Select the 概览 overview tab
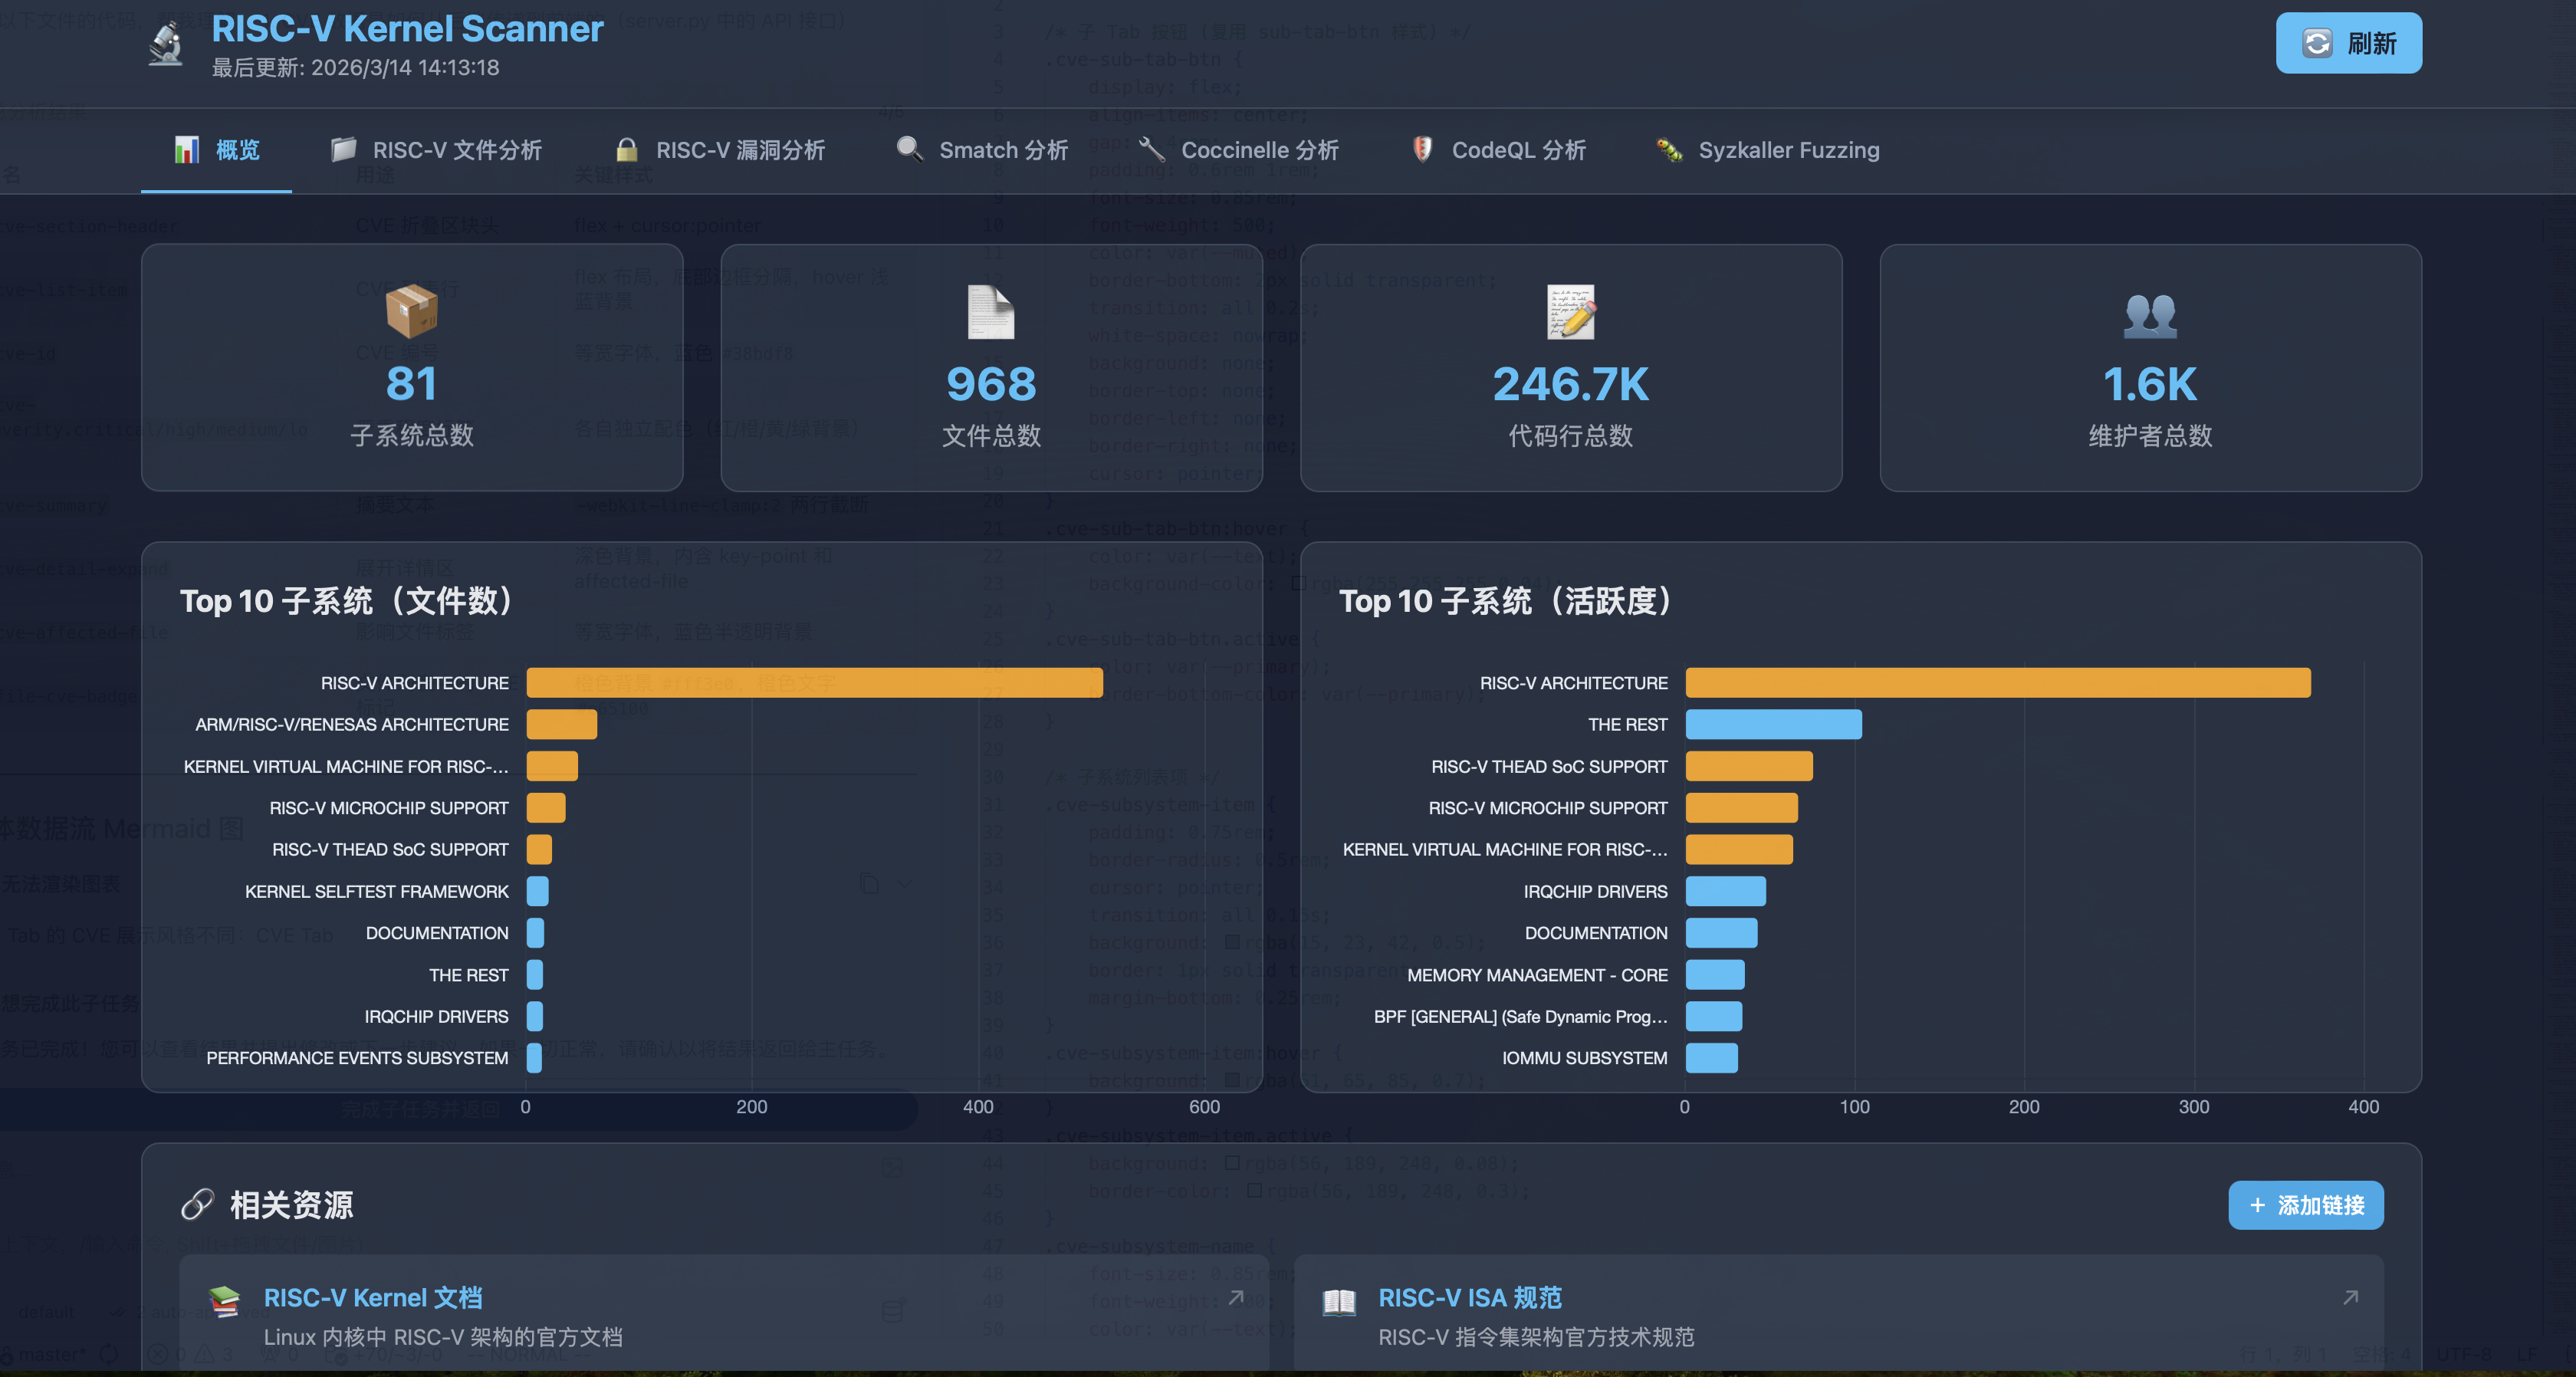This screenshot has height=1377, width=2576. (216, 150)
